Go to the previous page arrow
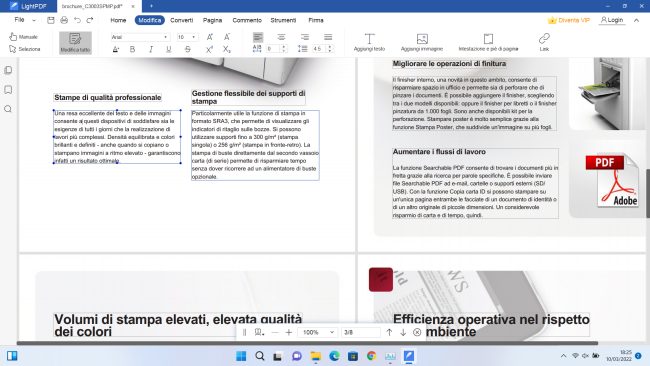This screenshot has height=366, width=650. [389, 332]
